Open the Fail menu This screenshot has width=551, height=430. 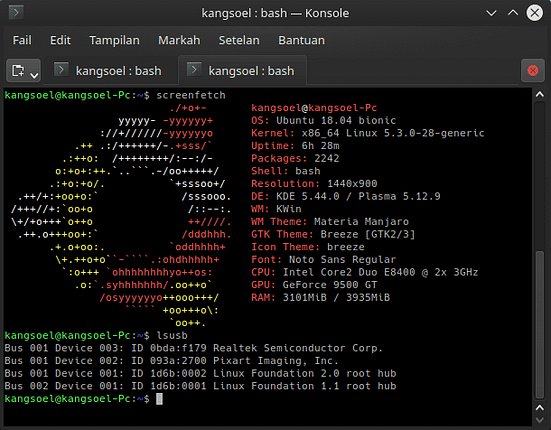22,40
